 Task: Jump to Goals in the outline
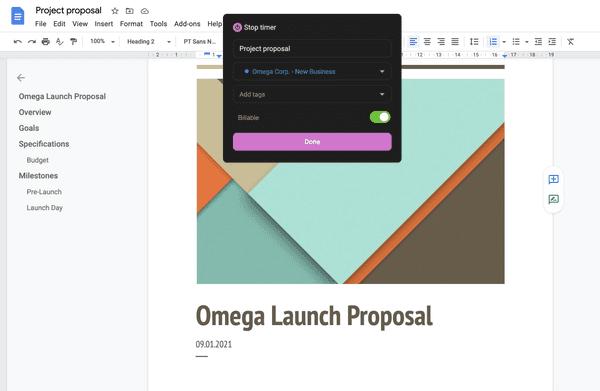click(29, 128)
